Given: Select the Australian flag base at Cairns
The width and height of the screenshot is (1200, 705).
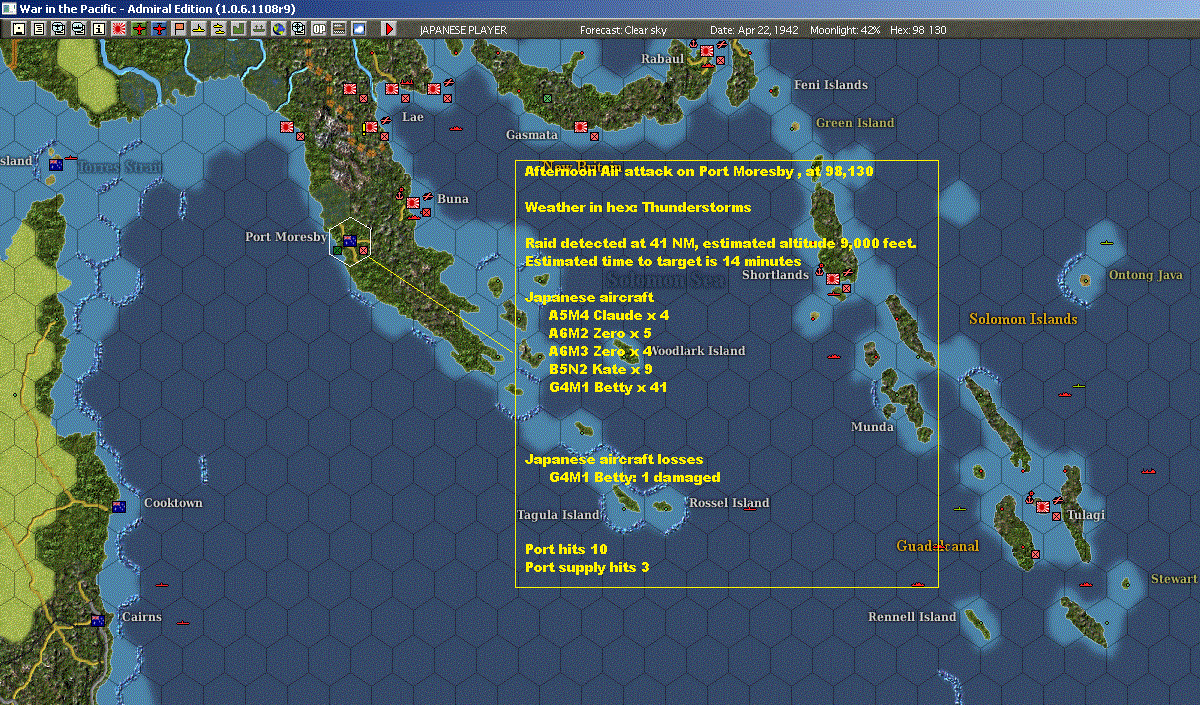Looking at the screenshot, I should coord(98,621).
